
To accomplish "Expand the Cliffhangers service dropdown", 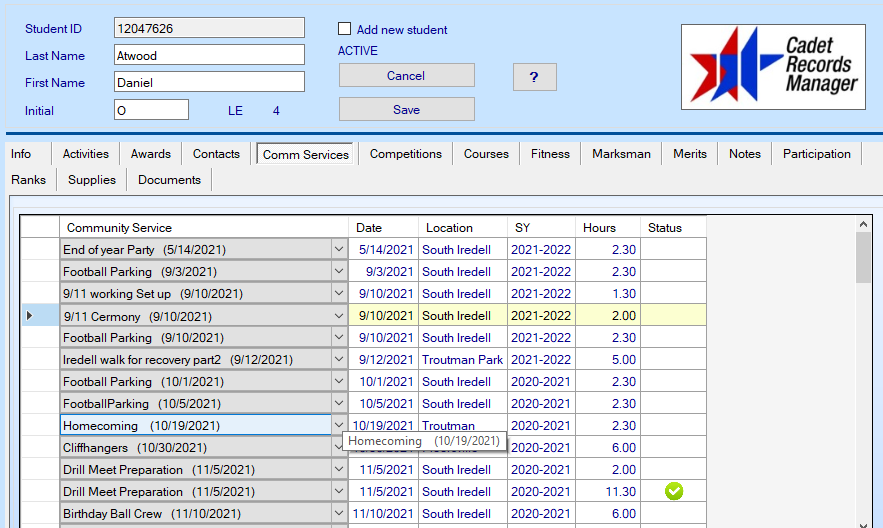I will click(339, 448).
